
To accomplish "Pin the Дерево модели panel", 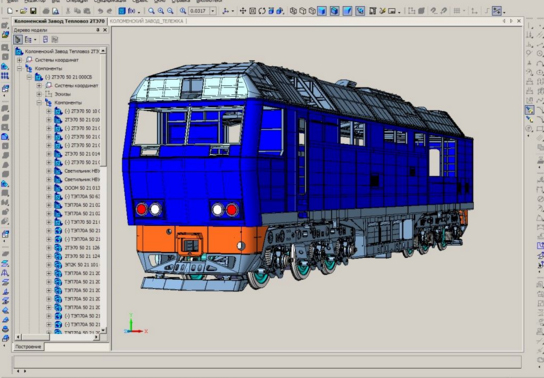I will [98, 30].
